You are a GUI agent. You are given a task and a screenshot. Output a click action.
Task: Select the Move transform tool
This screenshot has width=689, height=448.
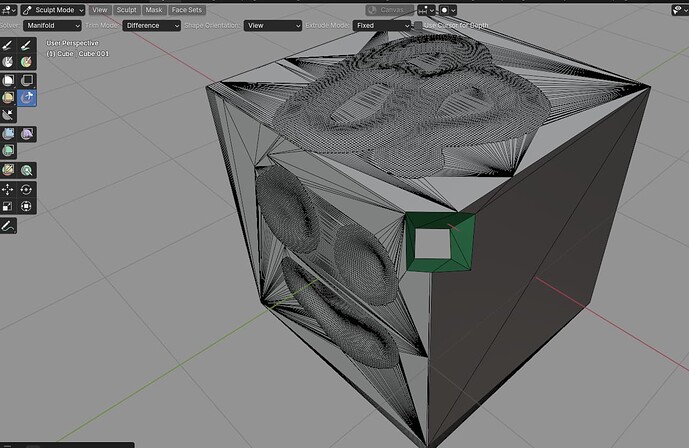8,190
